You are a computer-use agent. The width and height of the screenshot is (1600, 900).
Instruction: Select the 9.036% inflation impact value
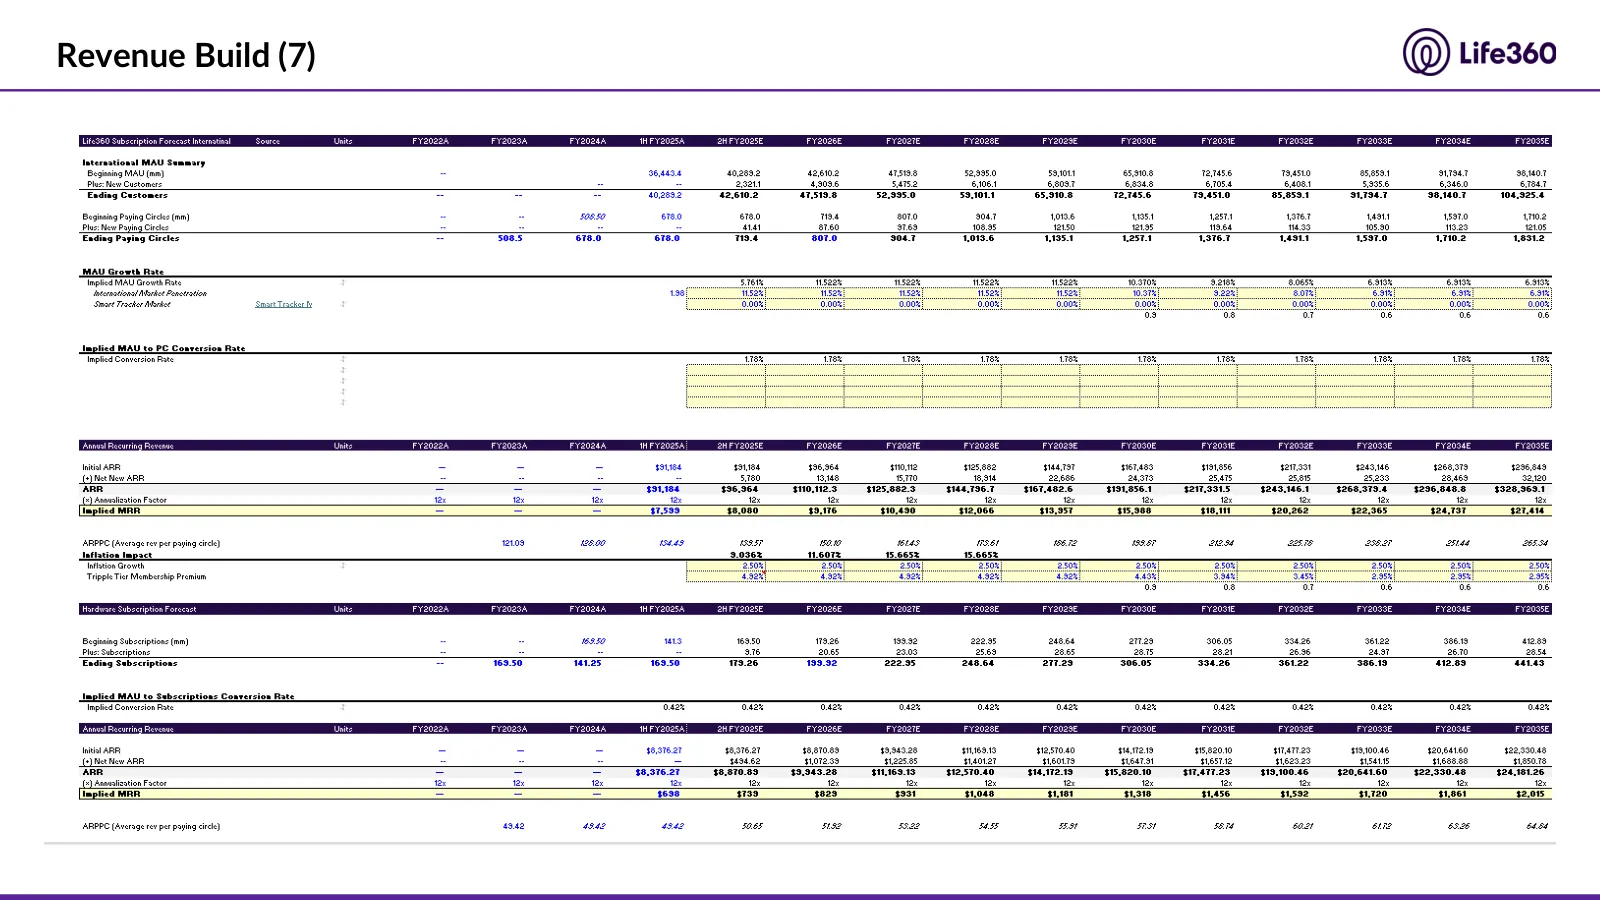tap(746, 555)
